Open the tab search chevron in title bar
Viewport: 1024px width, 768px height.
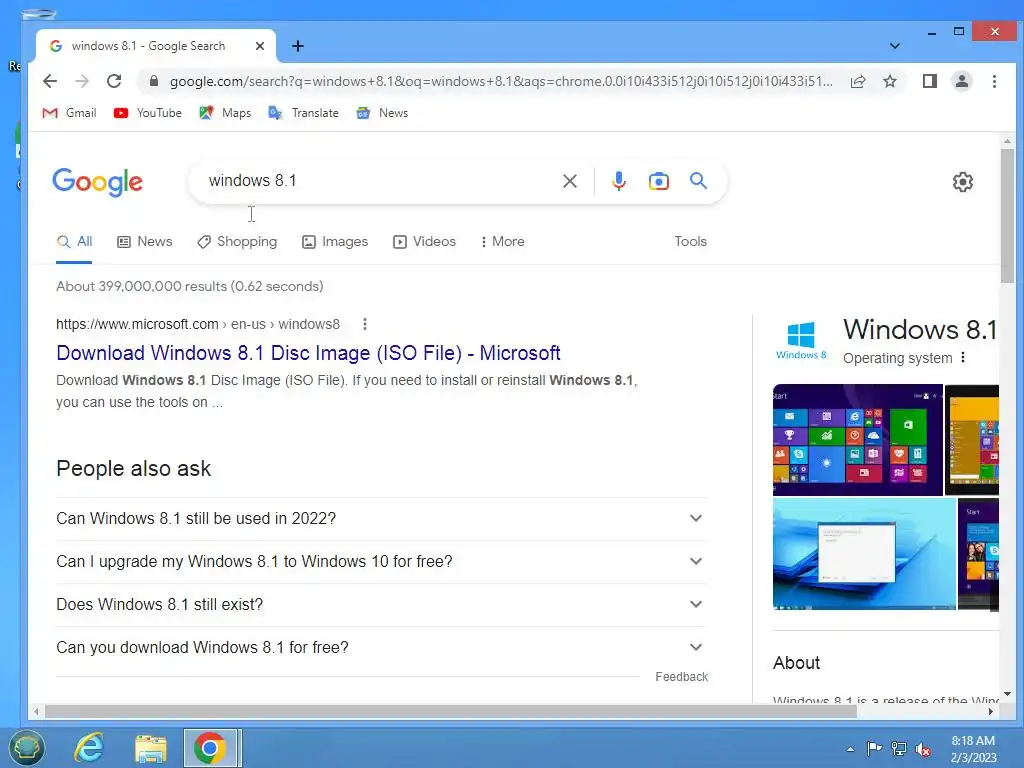895,46
